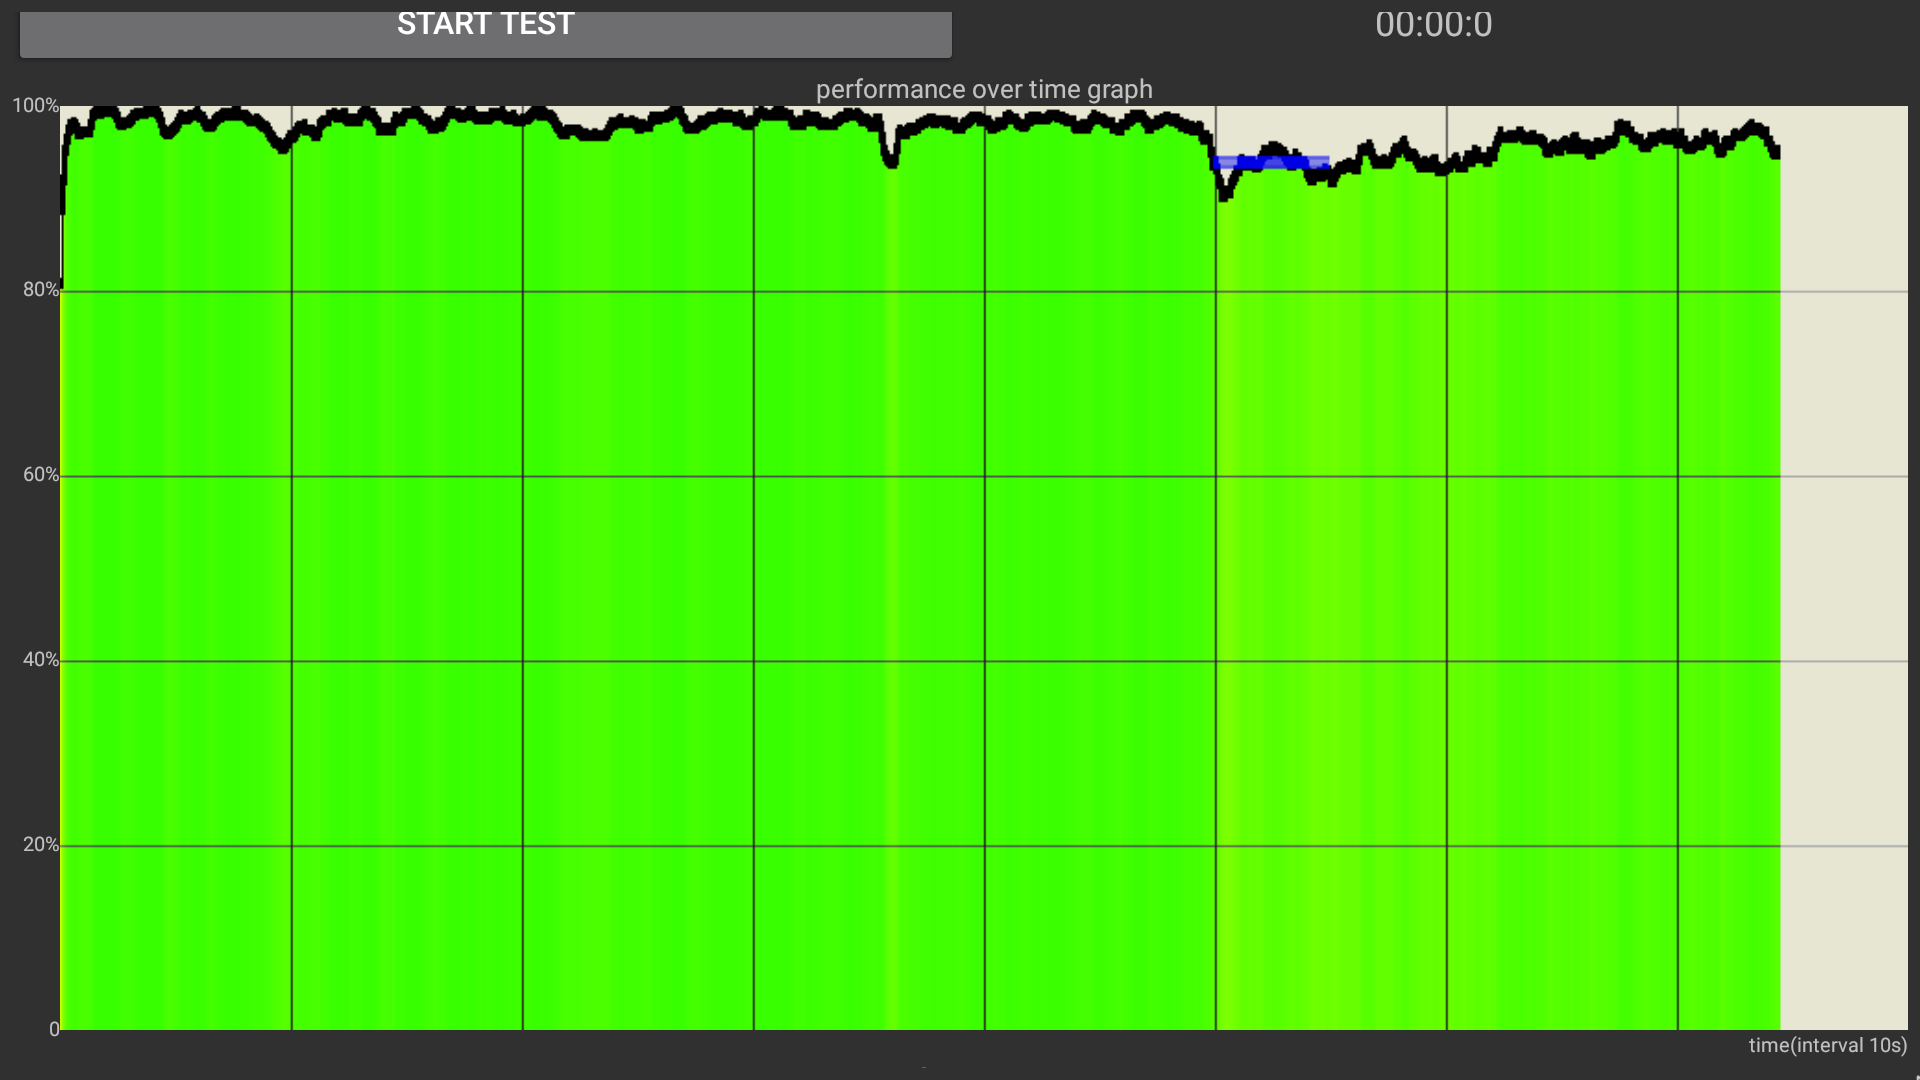This screenshot has width=1920, height=1080.
Task: Click the 20% gridline in beige region
Action: 1843,846
